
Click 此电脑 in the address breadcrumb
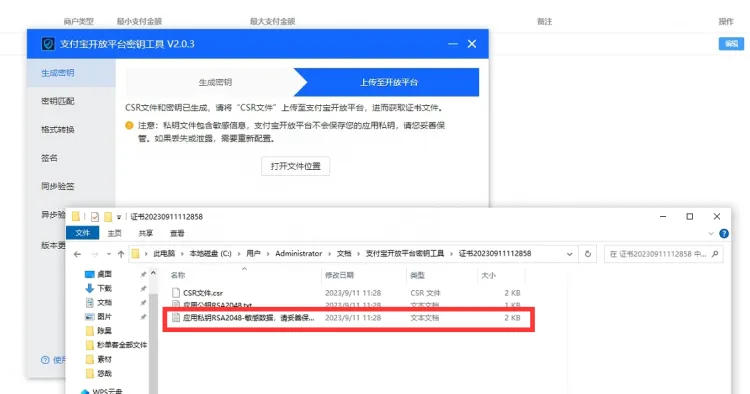pyautogui.click(x=164, y=254)
